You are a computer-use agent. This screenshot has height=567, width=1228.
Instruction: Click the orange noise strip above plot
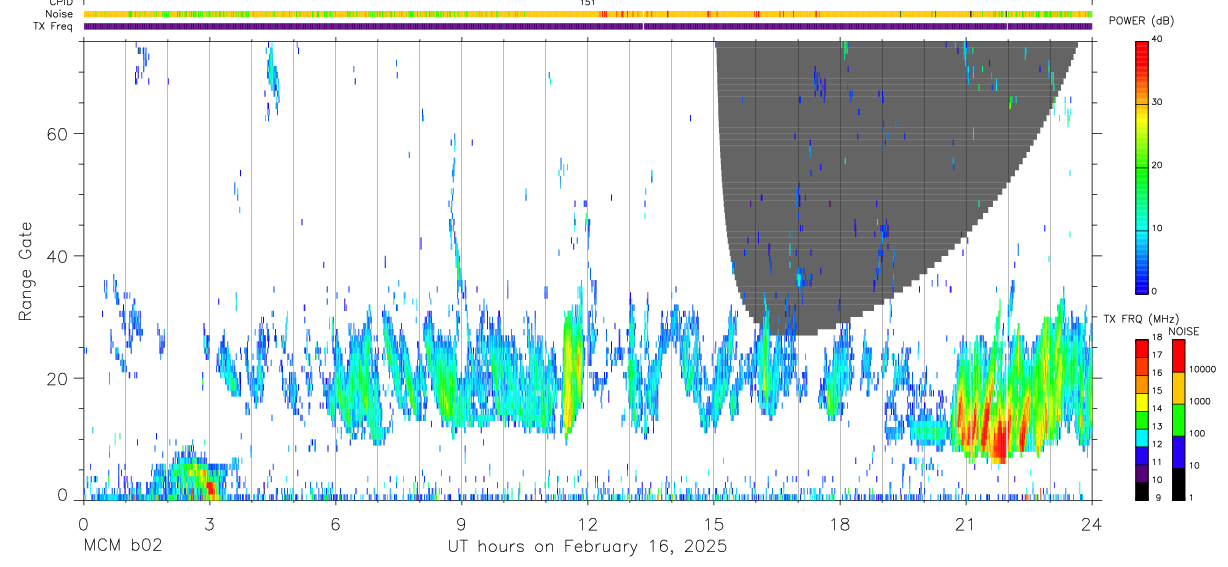(588, 14)
